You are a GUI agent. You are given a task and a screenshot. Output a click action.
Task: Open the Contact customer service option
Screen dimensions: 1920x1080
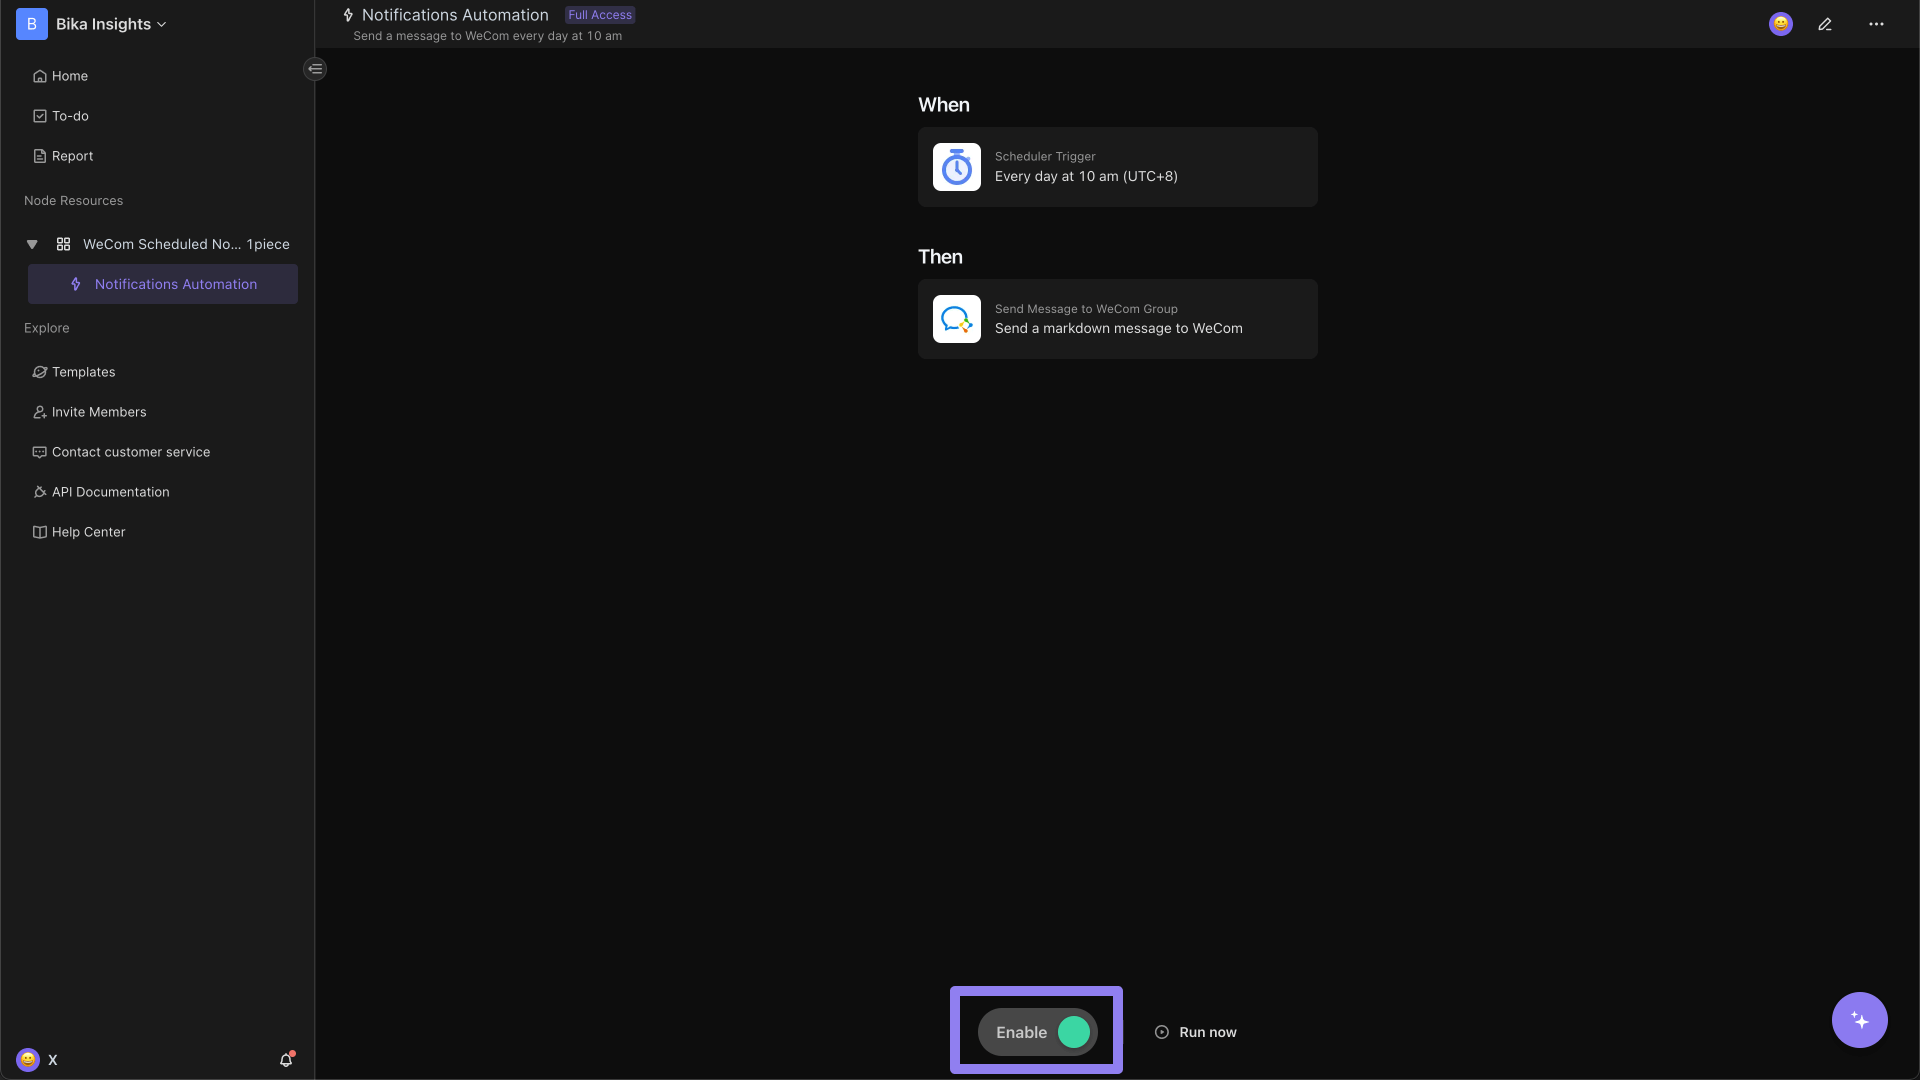tap(131, 452)
